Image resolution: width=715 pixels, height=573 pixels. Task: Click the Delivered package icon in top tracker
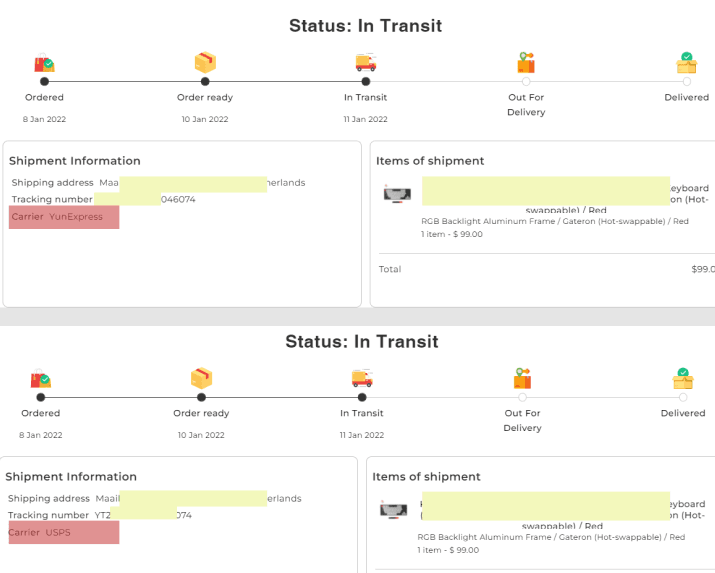click(686, 63)
